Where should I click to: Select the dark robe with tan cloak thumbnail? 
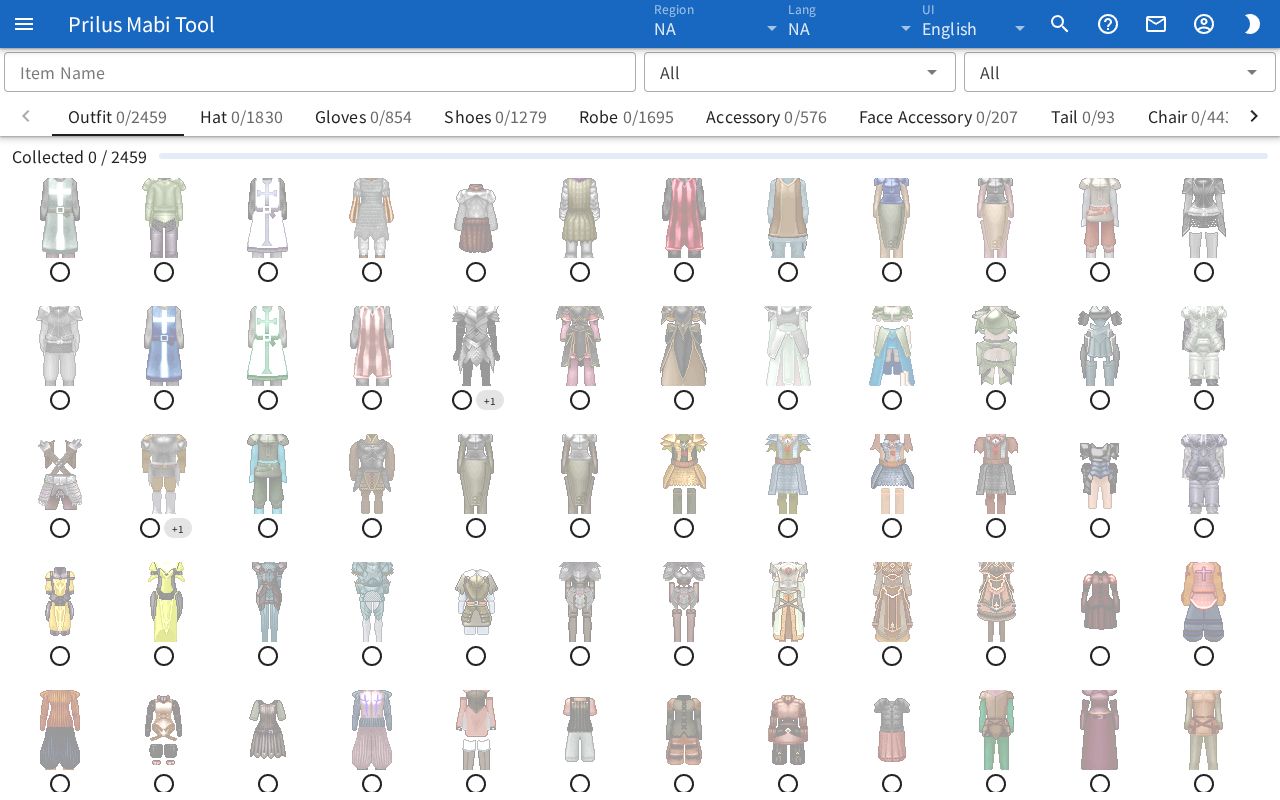[x=684, y=346]
